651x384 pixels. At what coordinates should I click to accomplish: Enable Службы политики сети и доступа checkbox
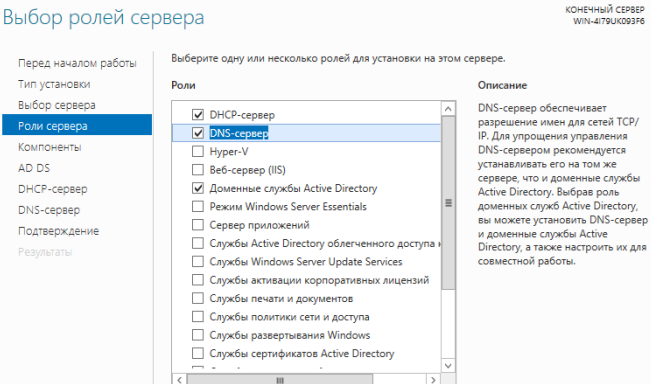coord(198,316)
